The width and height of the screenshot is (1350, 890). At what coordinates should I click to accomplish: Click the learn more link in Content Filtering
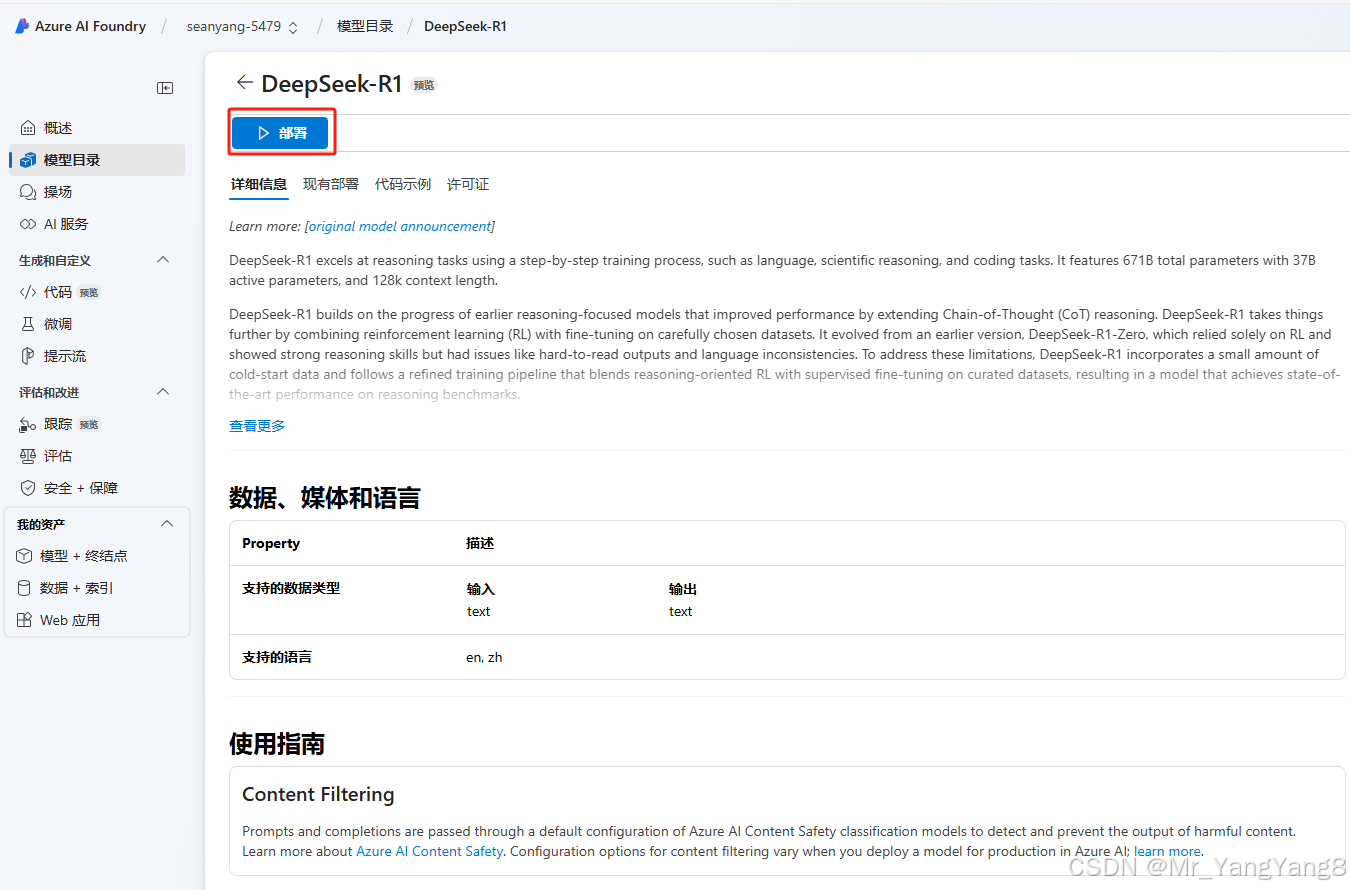coord(1167,852)
